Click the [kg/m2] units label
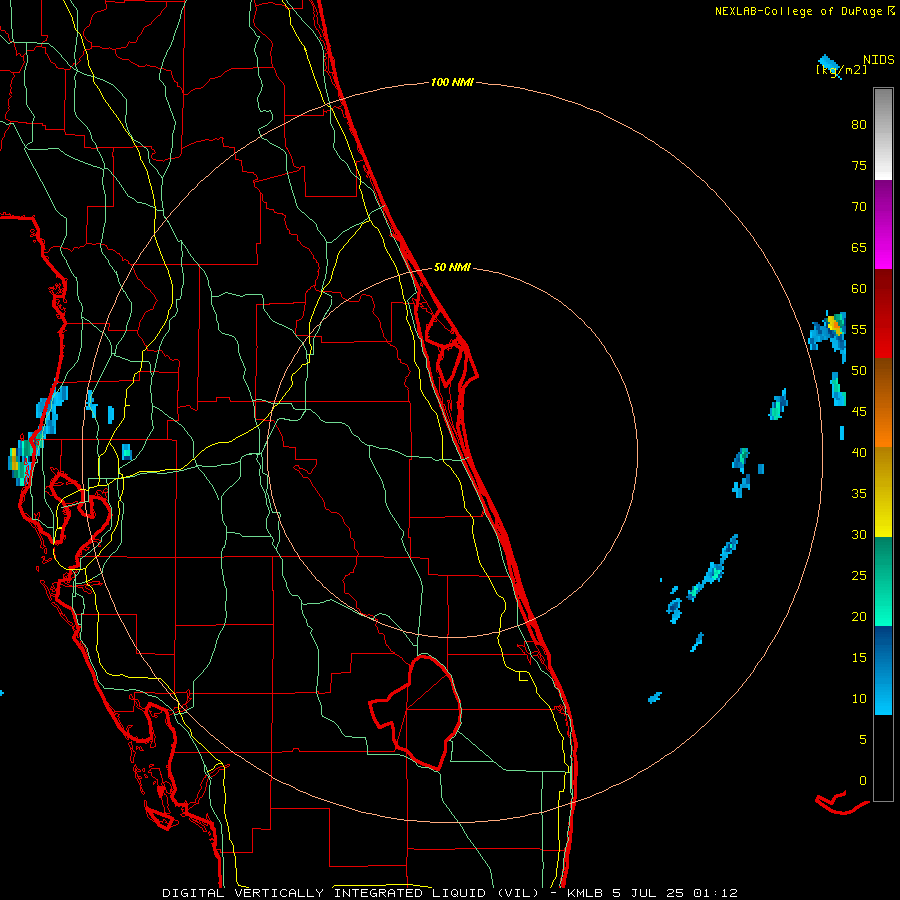Image resolution: width=900 pixels, height=900 pixels. (841, 69)
